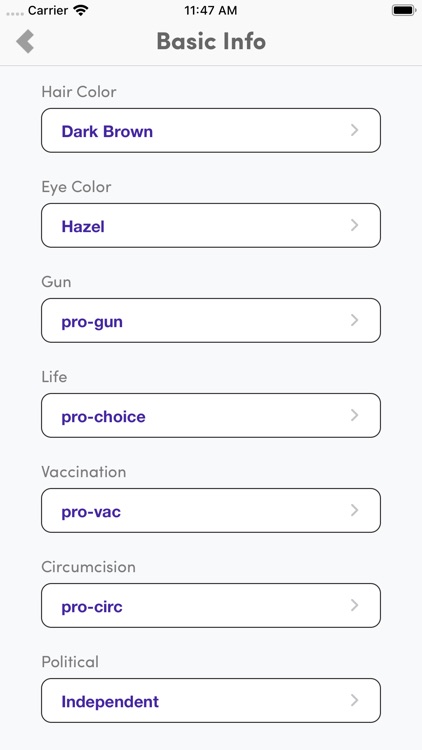422x750 pixels.
Task: Open the Political Independent field
Action: pyautogui.click(x=211, y=700)
